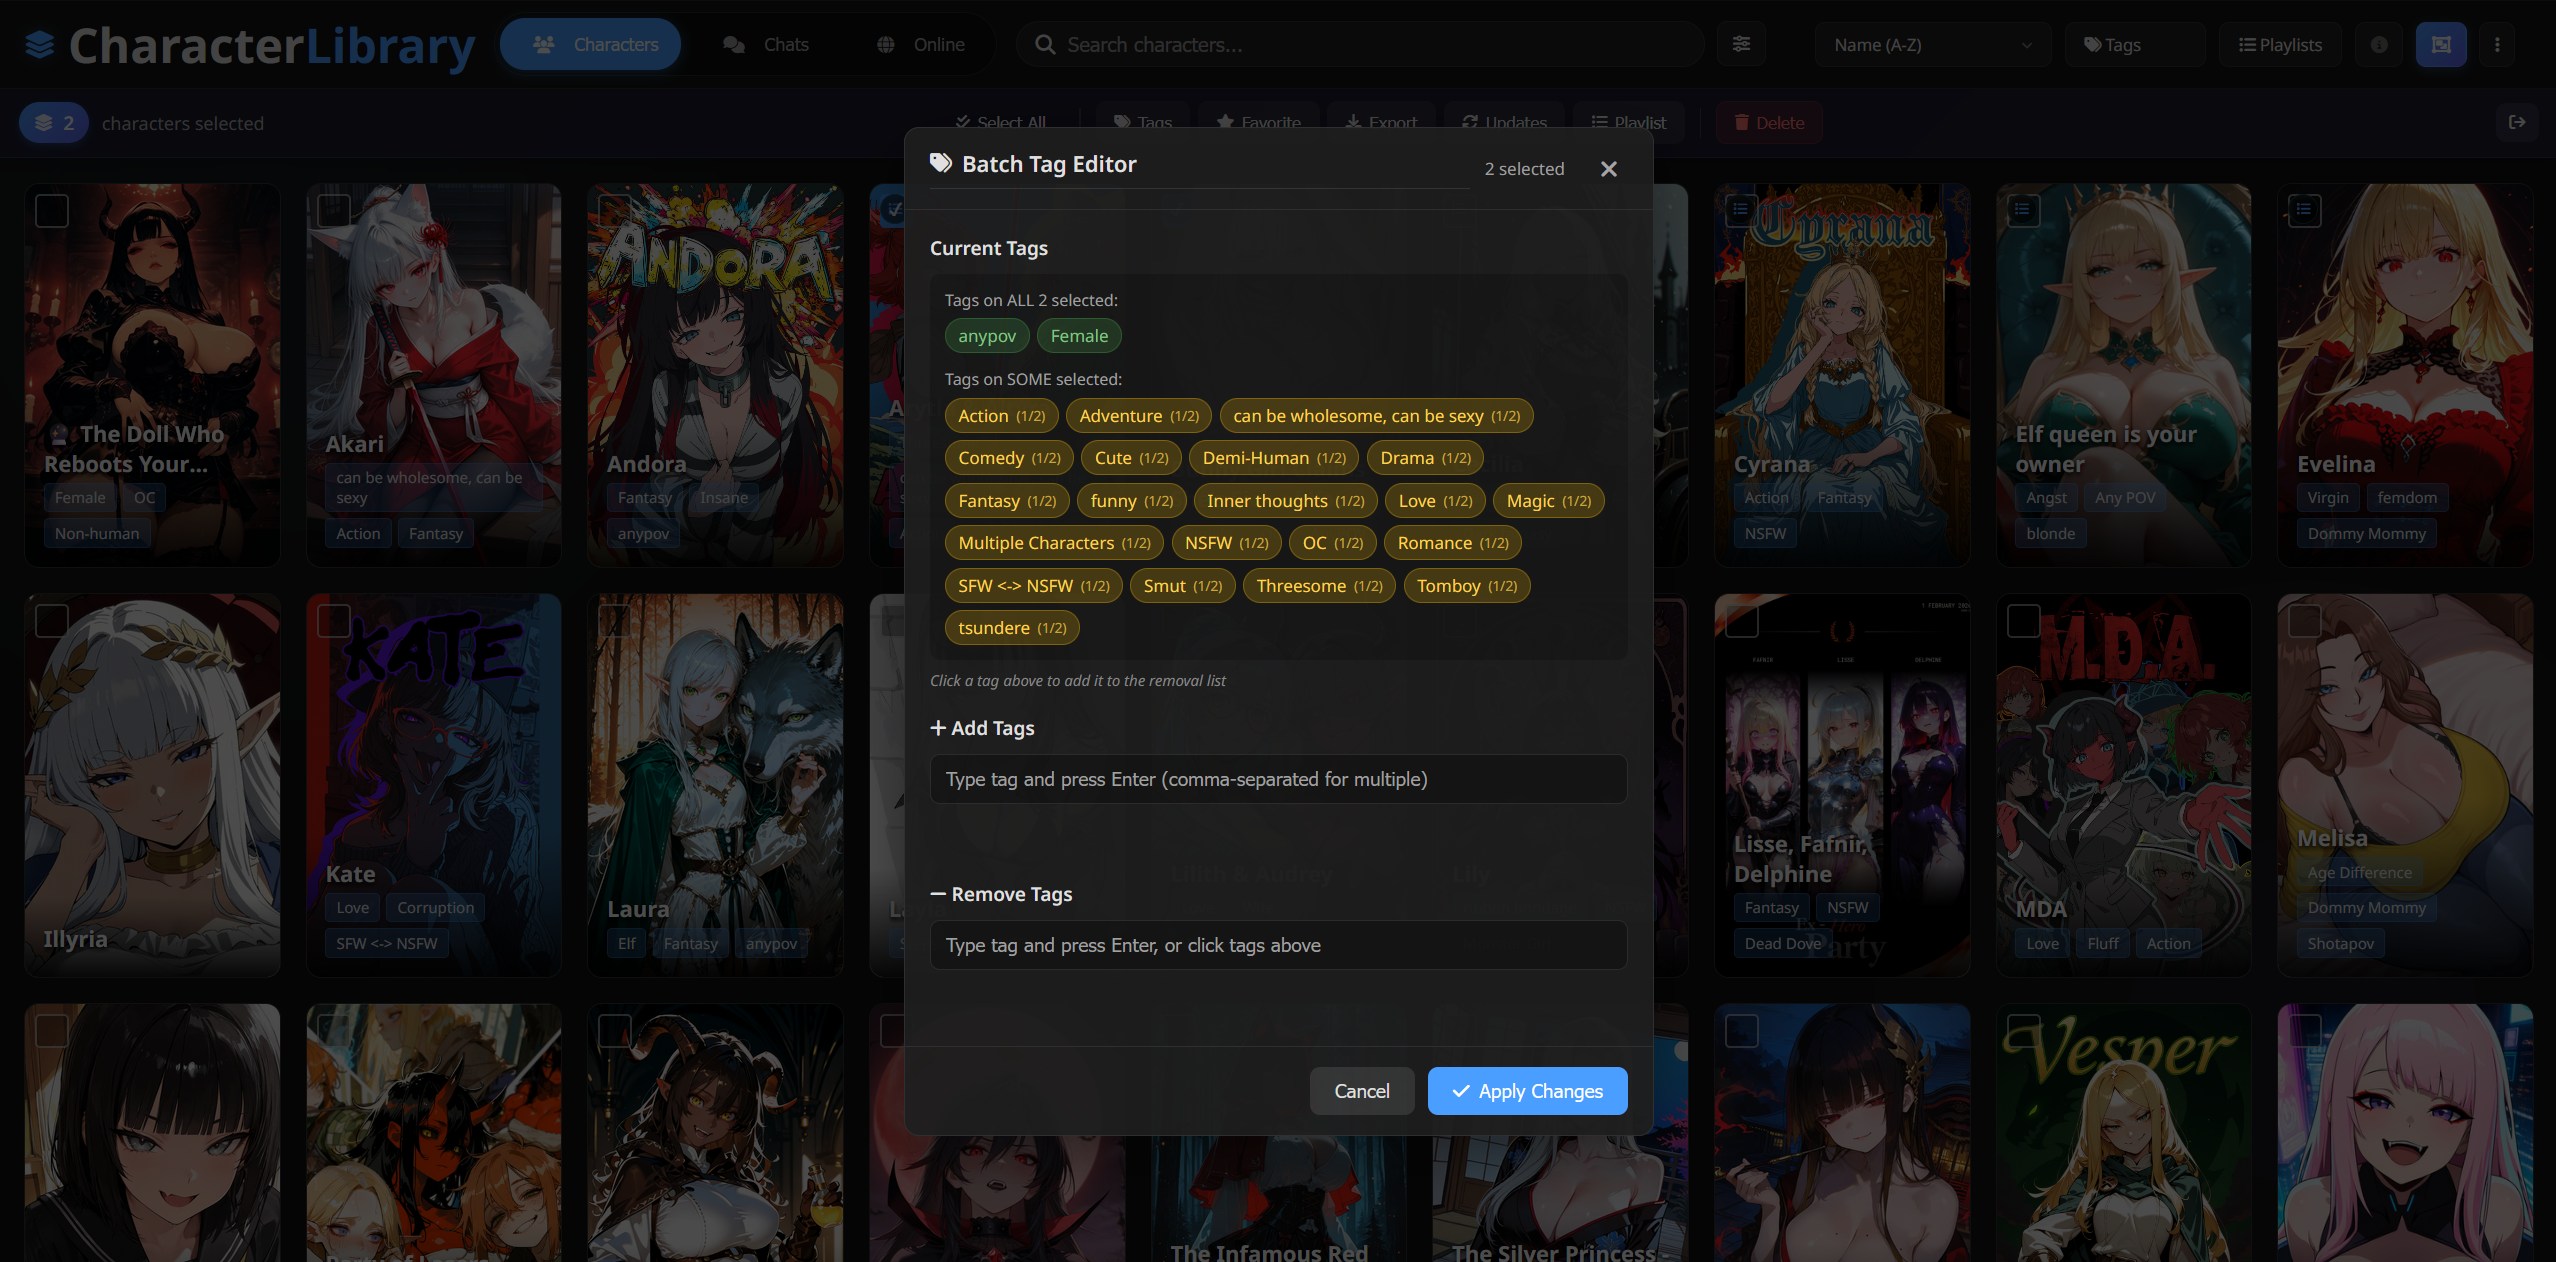Viewport: 2556px width, 1262px height.
Task: Switch to the Chats tab
Action: click(765, 45)
